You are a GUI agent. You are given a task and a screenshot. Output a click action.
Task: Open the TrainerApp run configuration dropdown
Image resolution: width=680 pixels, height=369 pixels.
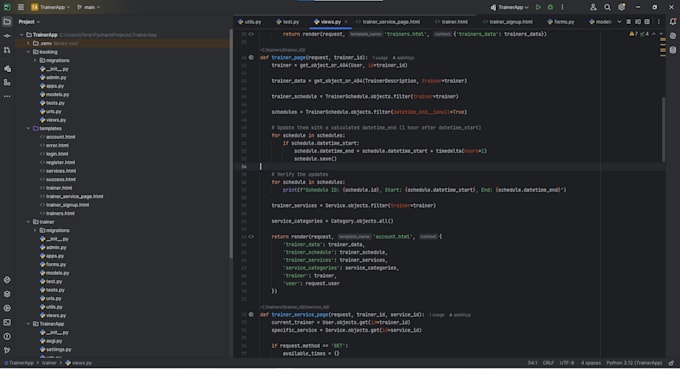pos(510,7)
